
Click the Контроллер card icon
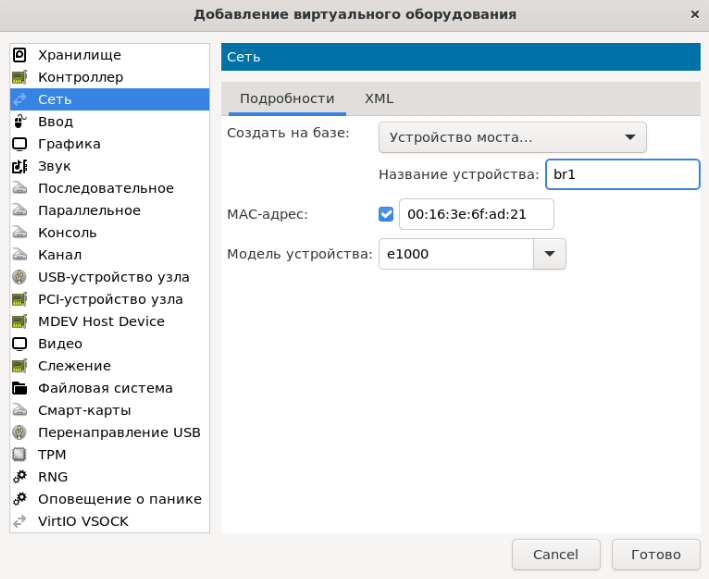pyautogui.click(x=19, y=77)
